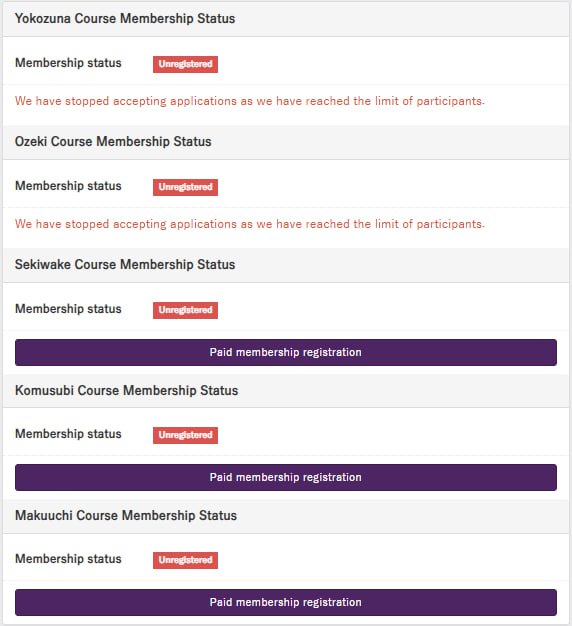Viewport: 572px width, 626px height.
Task: Click the Yokozuna course Unregistered badge
Action: click(185, 64)
